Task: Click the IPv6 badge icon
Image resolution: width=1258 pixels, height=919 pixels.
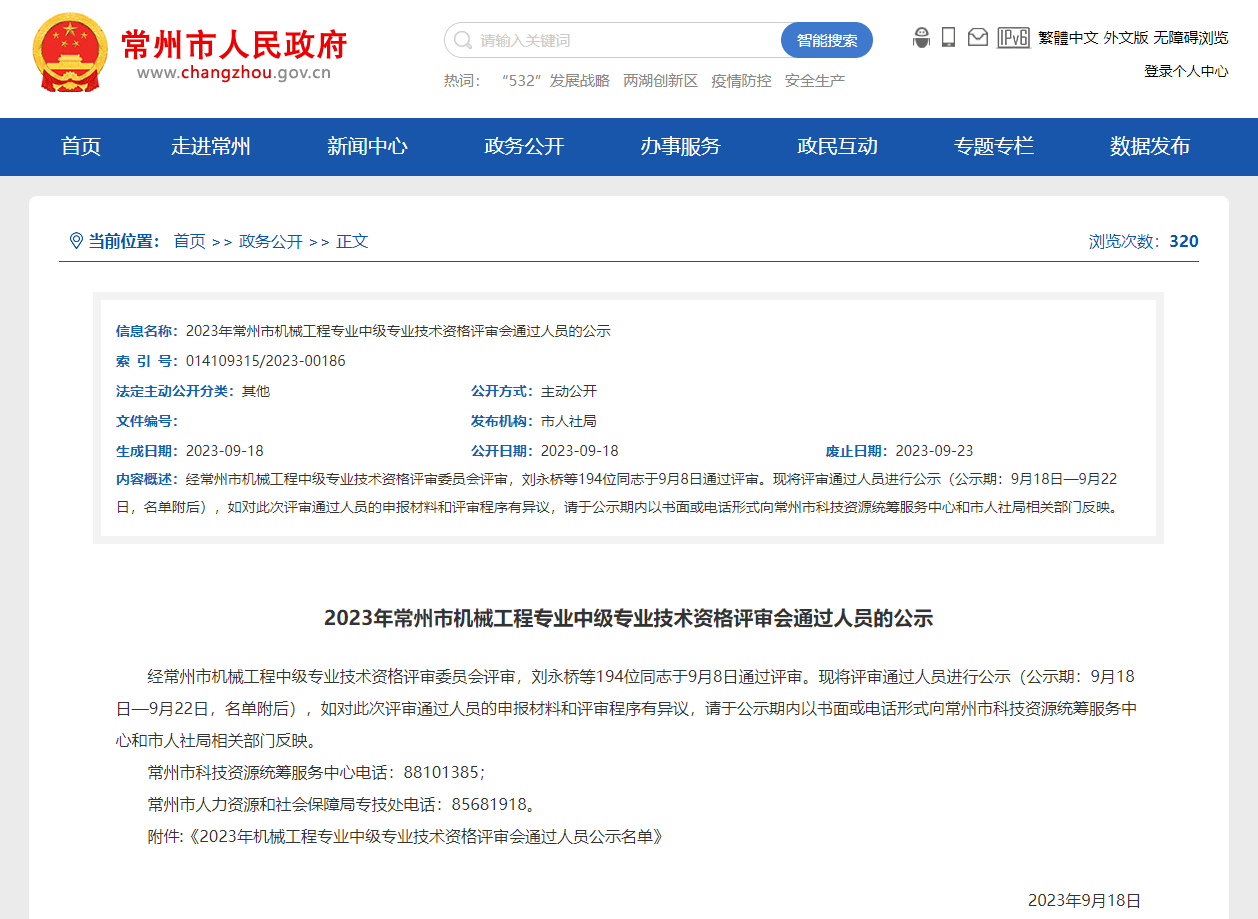Action: 1013,38
